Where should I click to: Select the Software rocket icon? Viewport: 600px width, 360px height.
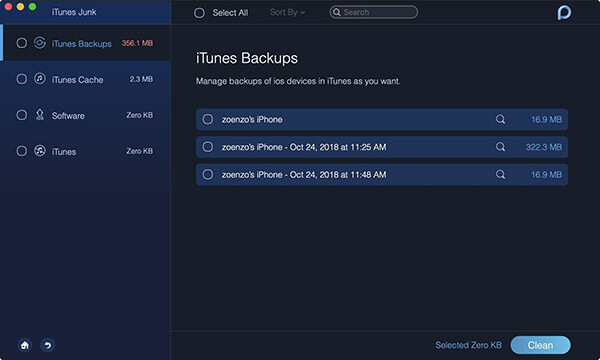40,115
